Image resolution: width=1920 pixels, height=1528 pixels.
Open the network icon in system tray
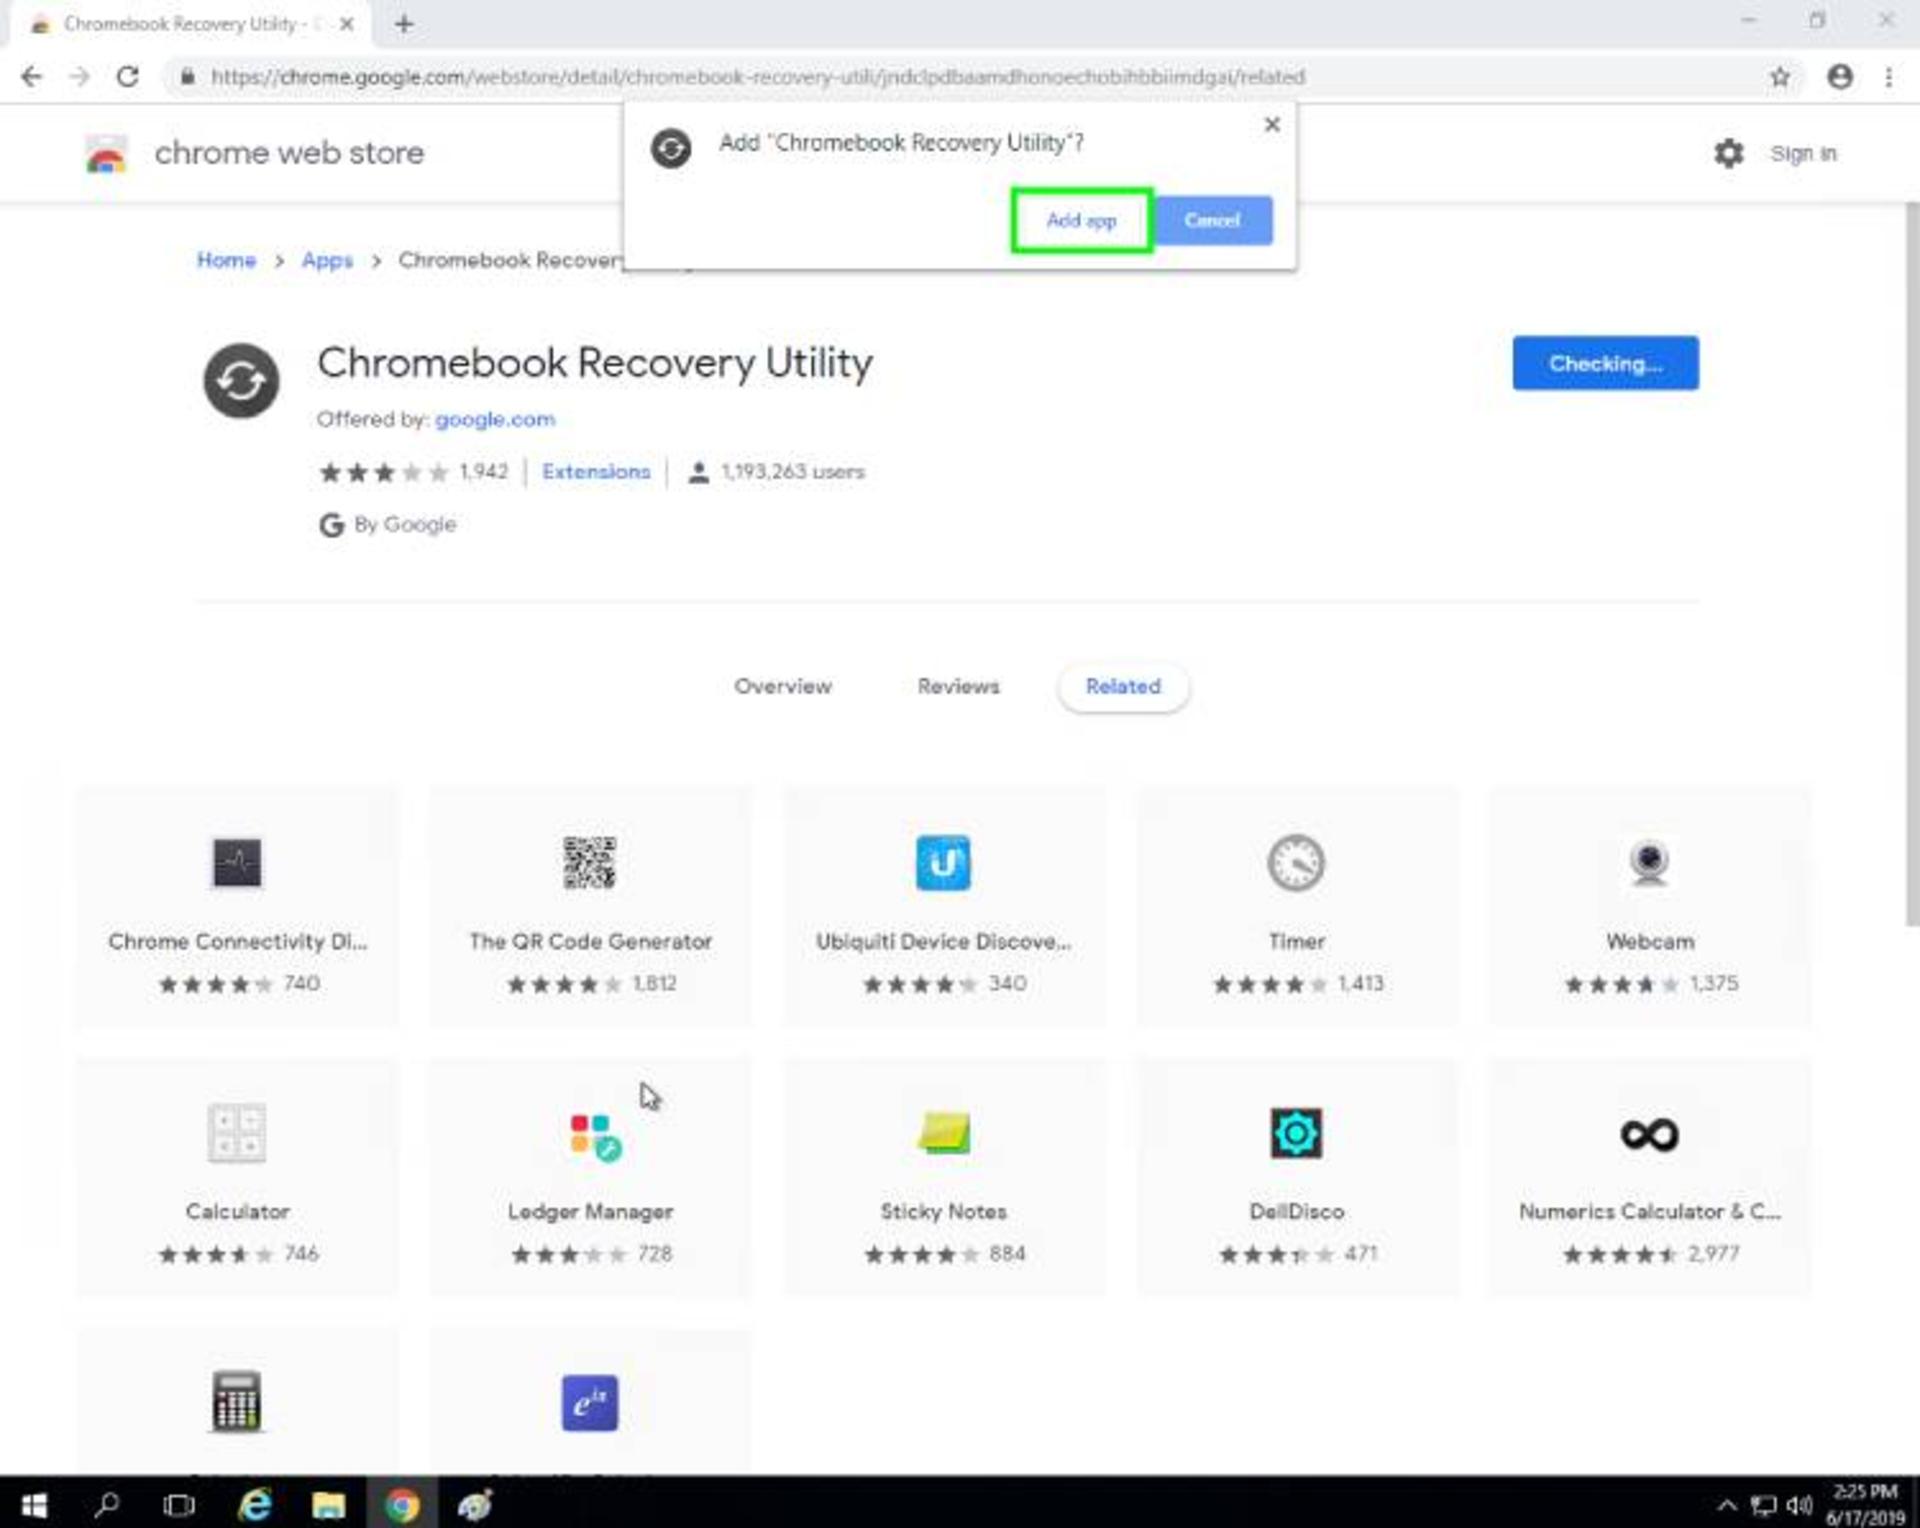click(x=1763, y=1505)
